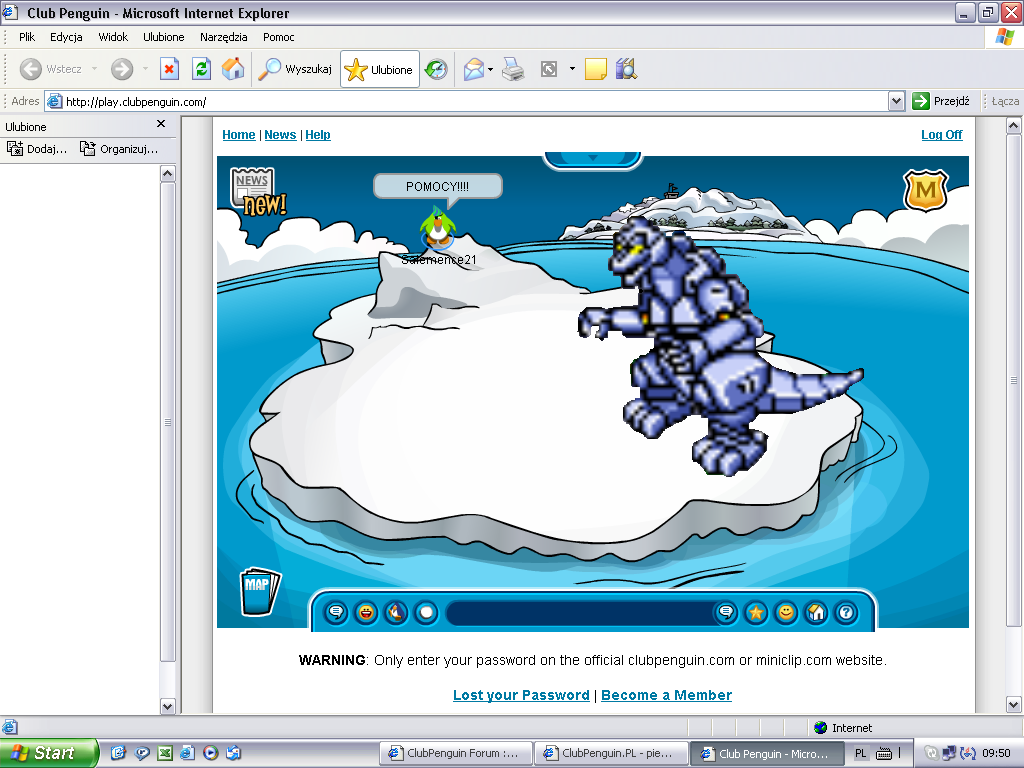
Task: Click the News link
Action: 280,135
